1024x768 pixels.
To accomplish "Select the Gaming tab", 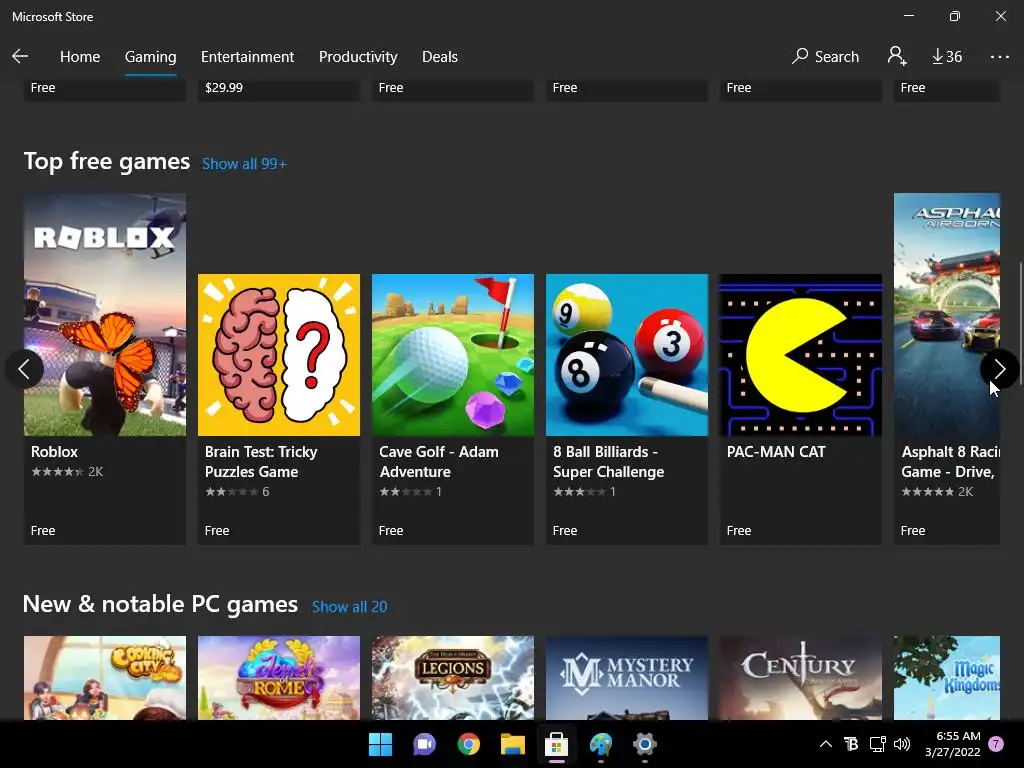I will (150, 57).
